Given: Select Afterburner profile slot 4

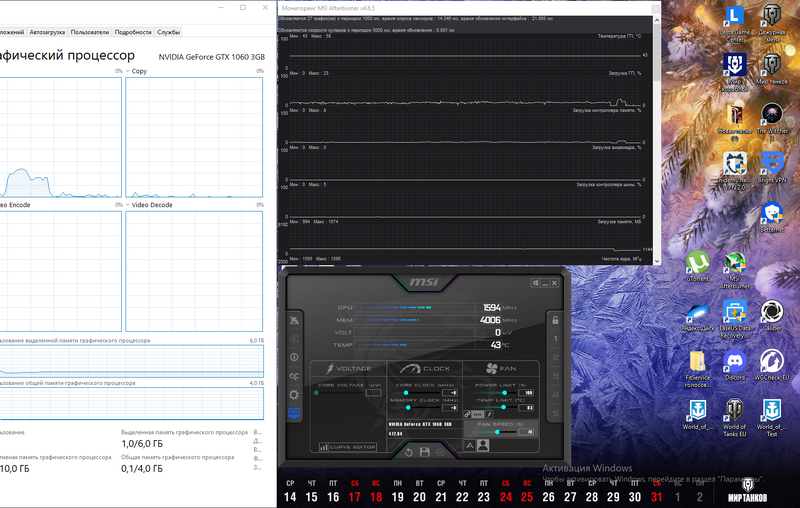Looking at the screenshot, I should click(x=555, y=395).
